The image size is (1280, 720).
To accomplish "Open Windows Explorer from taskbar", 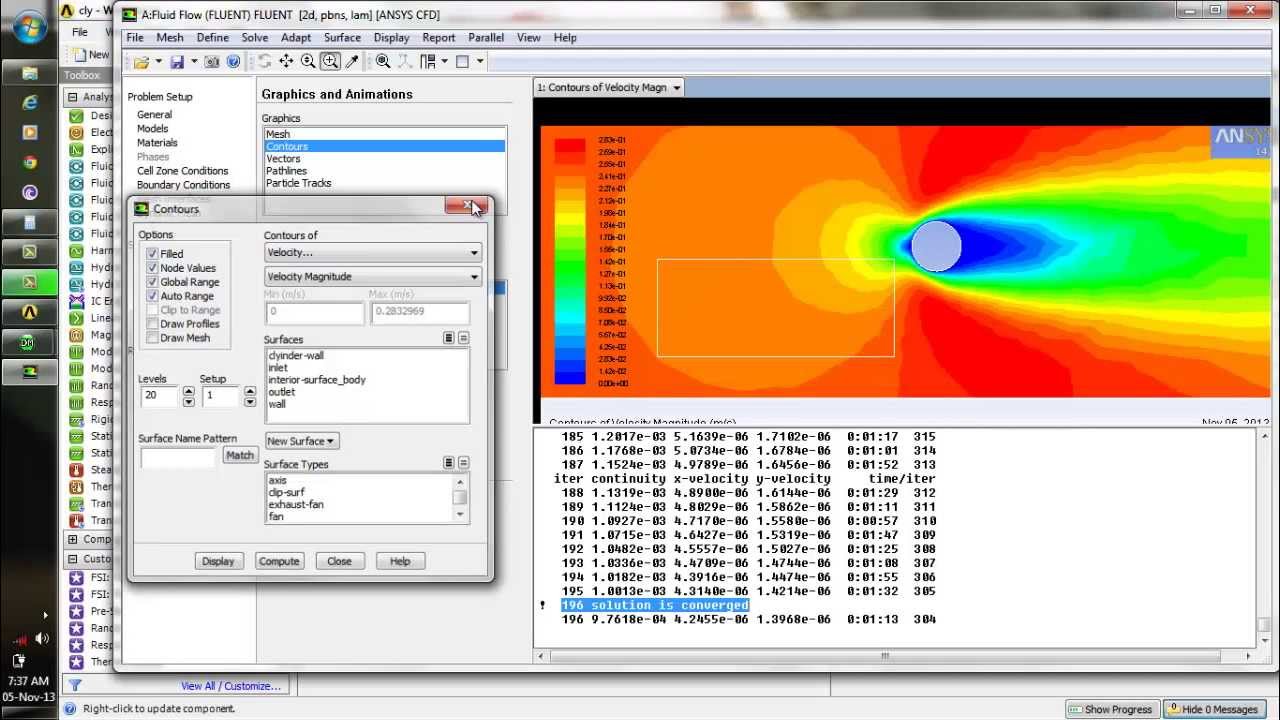I will (x=29, y=73).
